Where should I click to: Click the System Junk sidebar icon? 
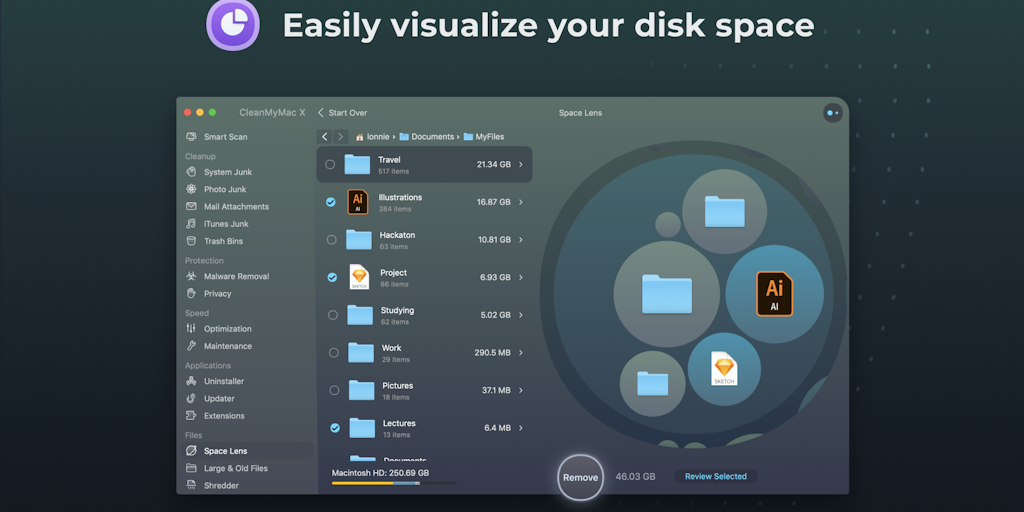[191, 172]
